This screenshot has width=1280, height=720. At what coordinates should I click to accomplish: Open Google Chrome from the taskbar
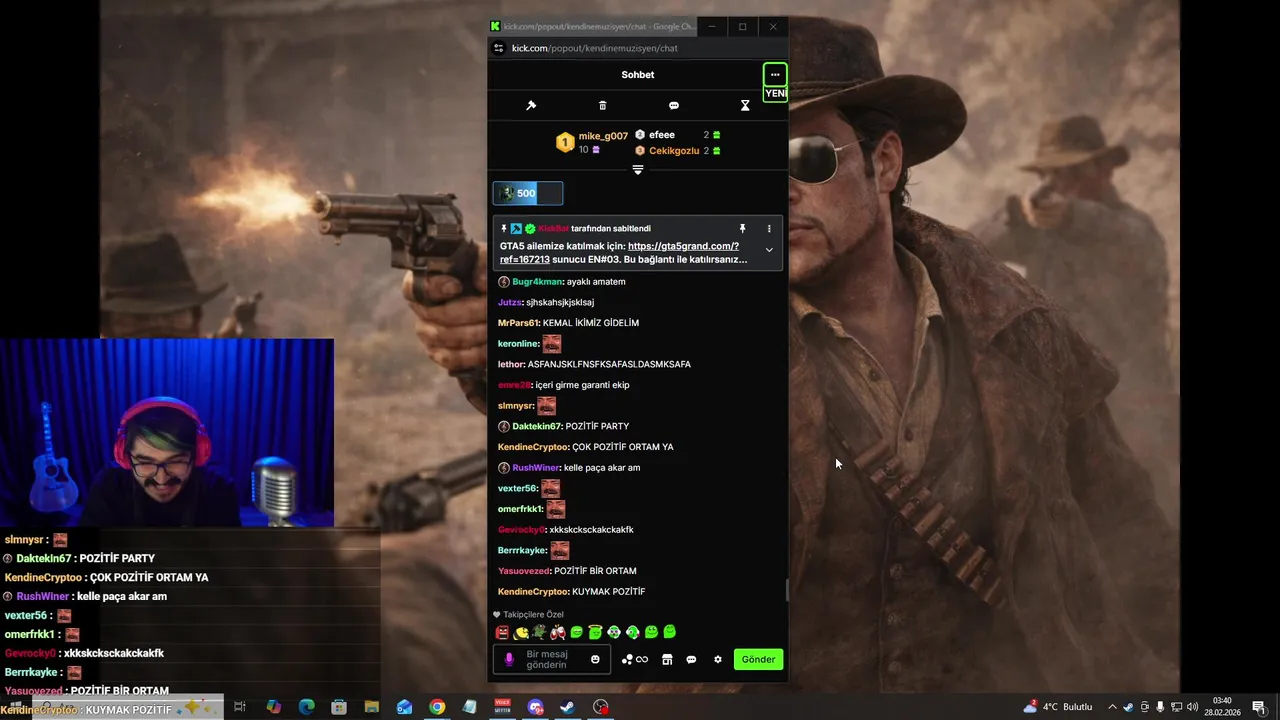pyautogui.click(x=437, y=707)
